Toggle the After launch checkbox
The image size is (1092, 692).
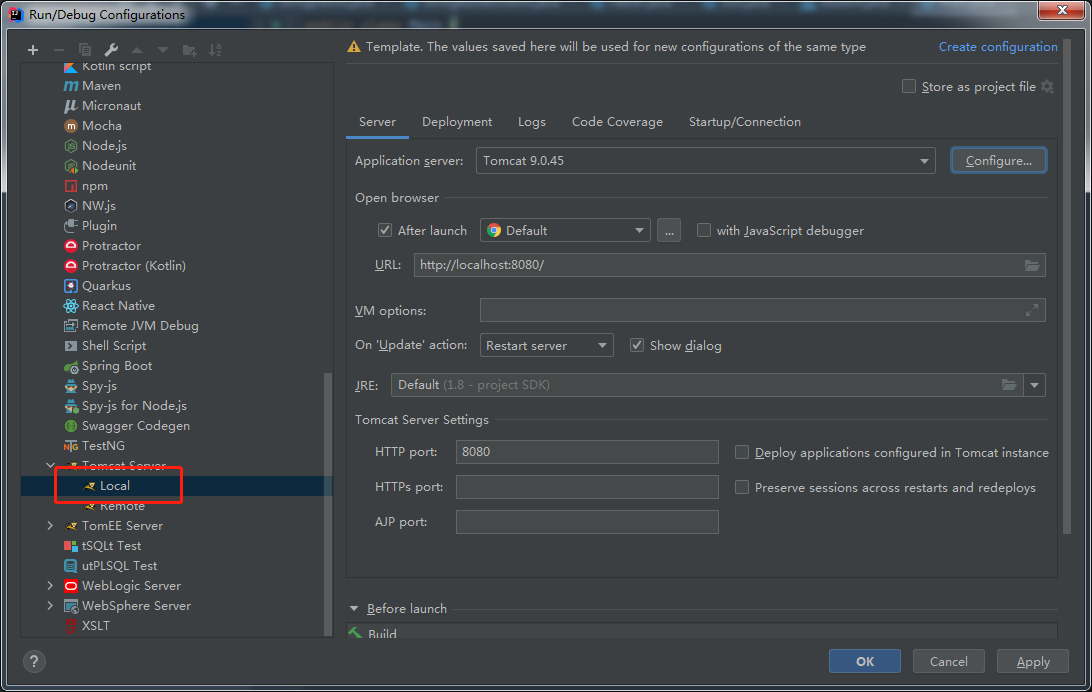tap(384, 230)
